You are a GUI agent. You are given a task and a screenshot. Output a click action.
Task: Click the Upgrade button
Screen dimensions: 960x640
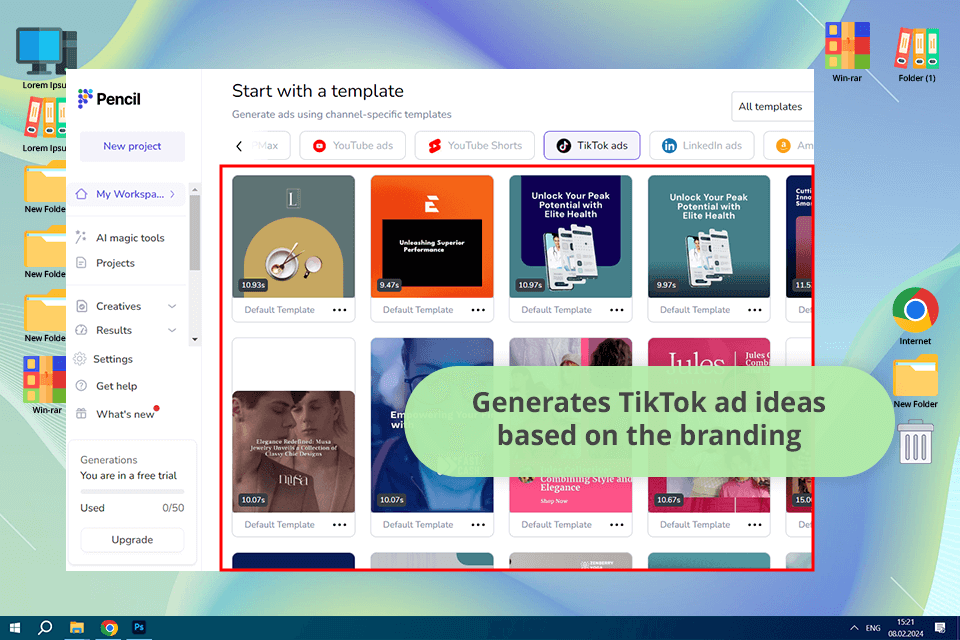pyautogui.click(x=132, y=540)
